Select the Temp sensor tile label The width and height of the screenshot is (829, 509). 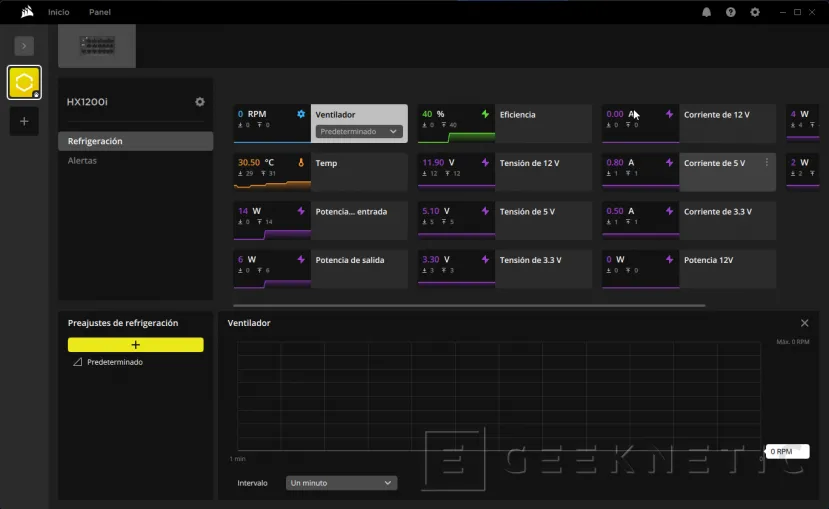pyautogui.click(x=326, y=163)
